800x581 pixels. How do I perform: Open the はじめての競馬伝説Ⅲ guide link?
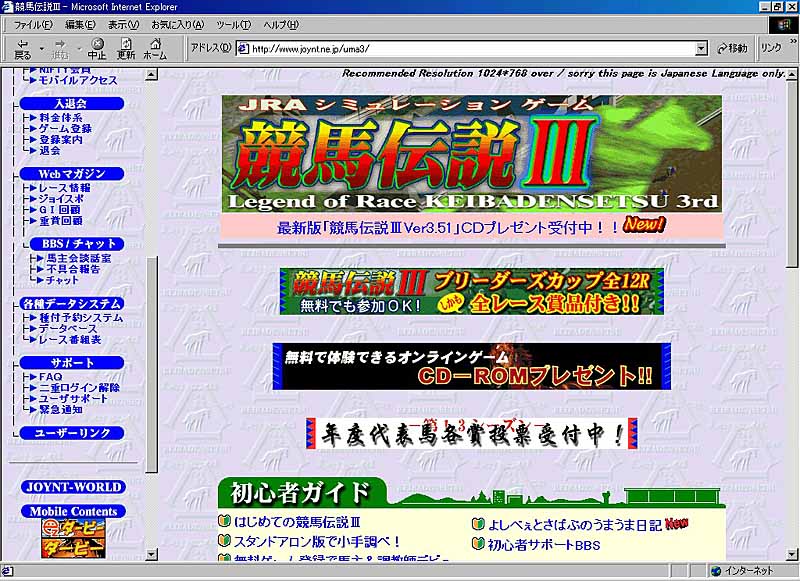[x=297, y=522]
